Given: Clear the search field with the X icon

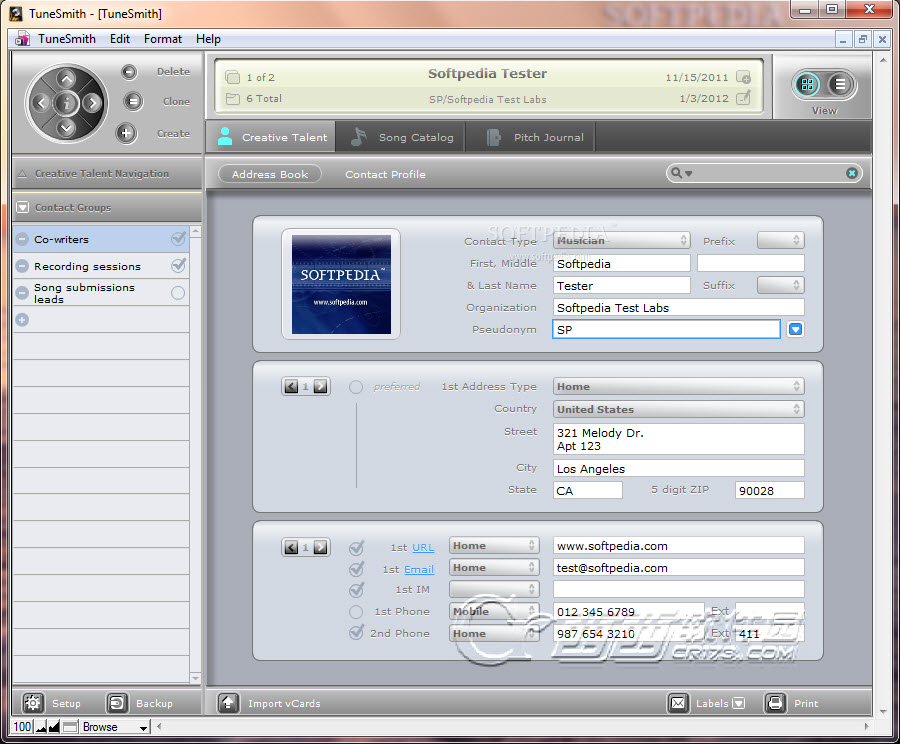Looking at the screenshot, I should click(852, 173).
